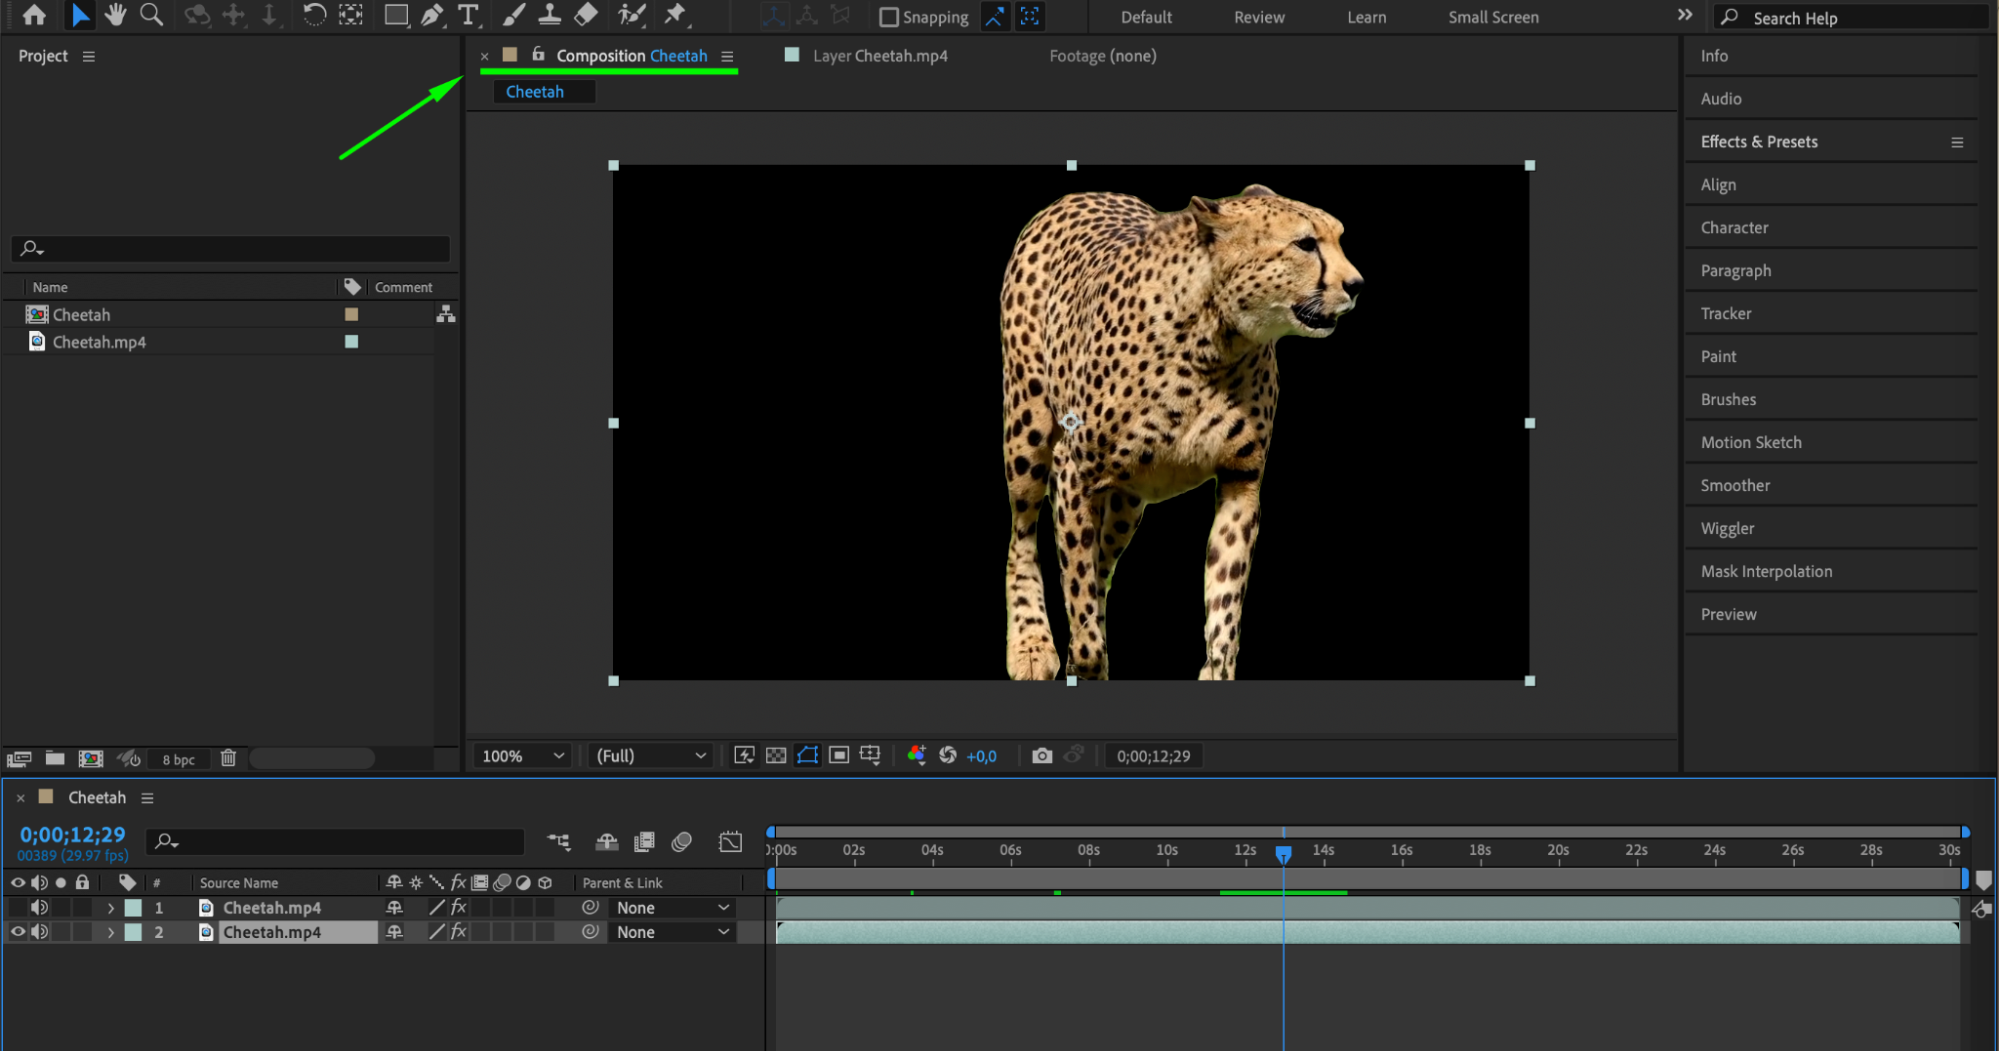Expand layer 1 properties arrow
1999x1052 pixels.
[x=111, y=908]
